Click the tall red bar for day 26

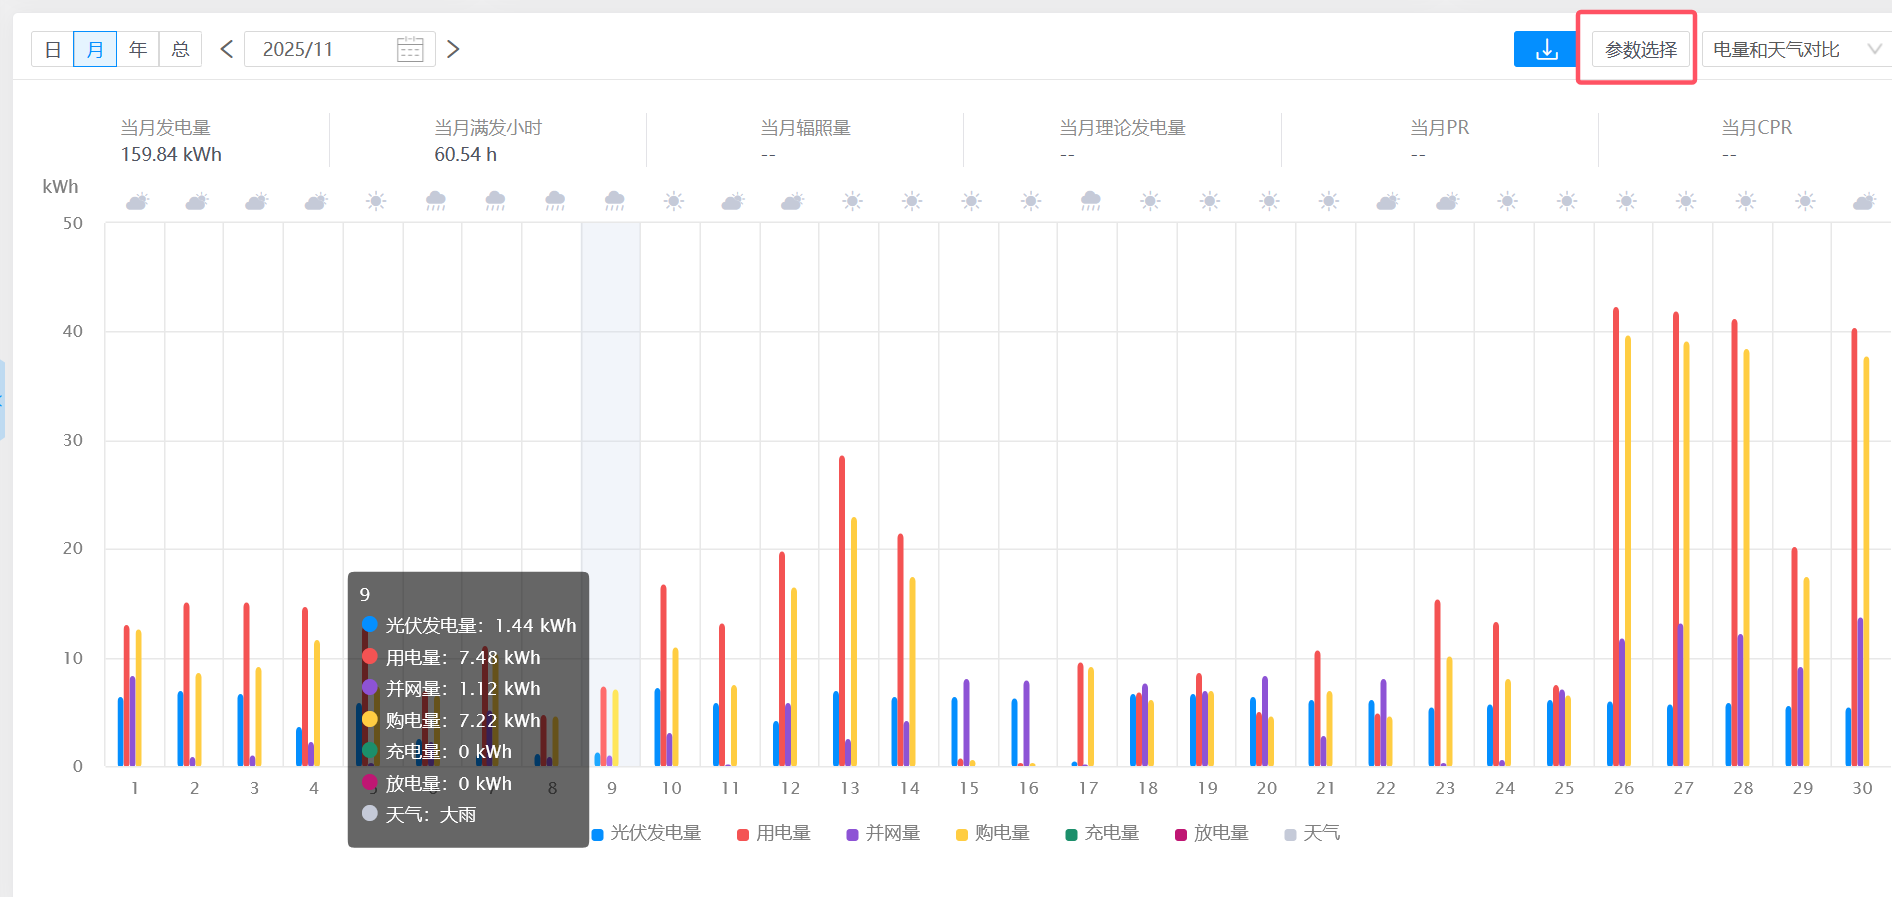[1616, 540]
